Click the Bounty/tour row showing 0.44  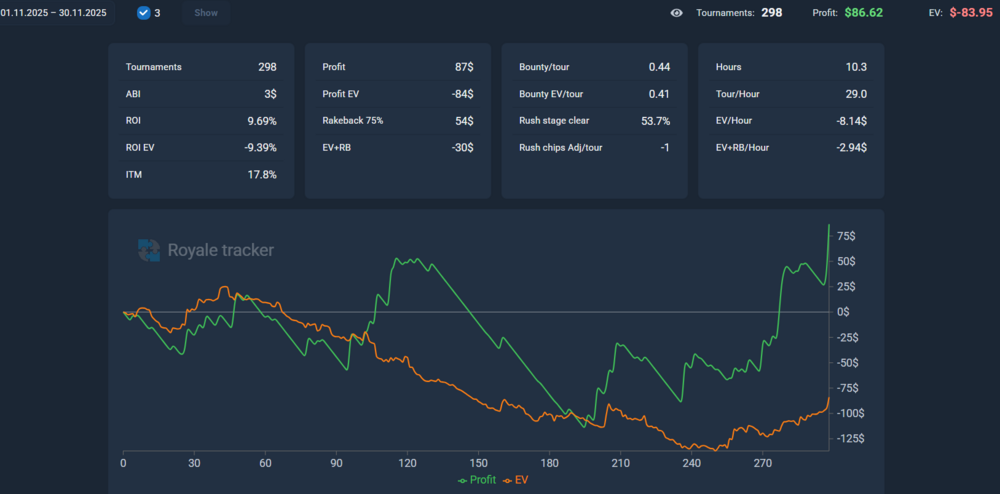coord(594,67)
